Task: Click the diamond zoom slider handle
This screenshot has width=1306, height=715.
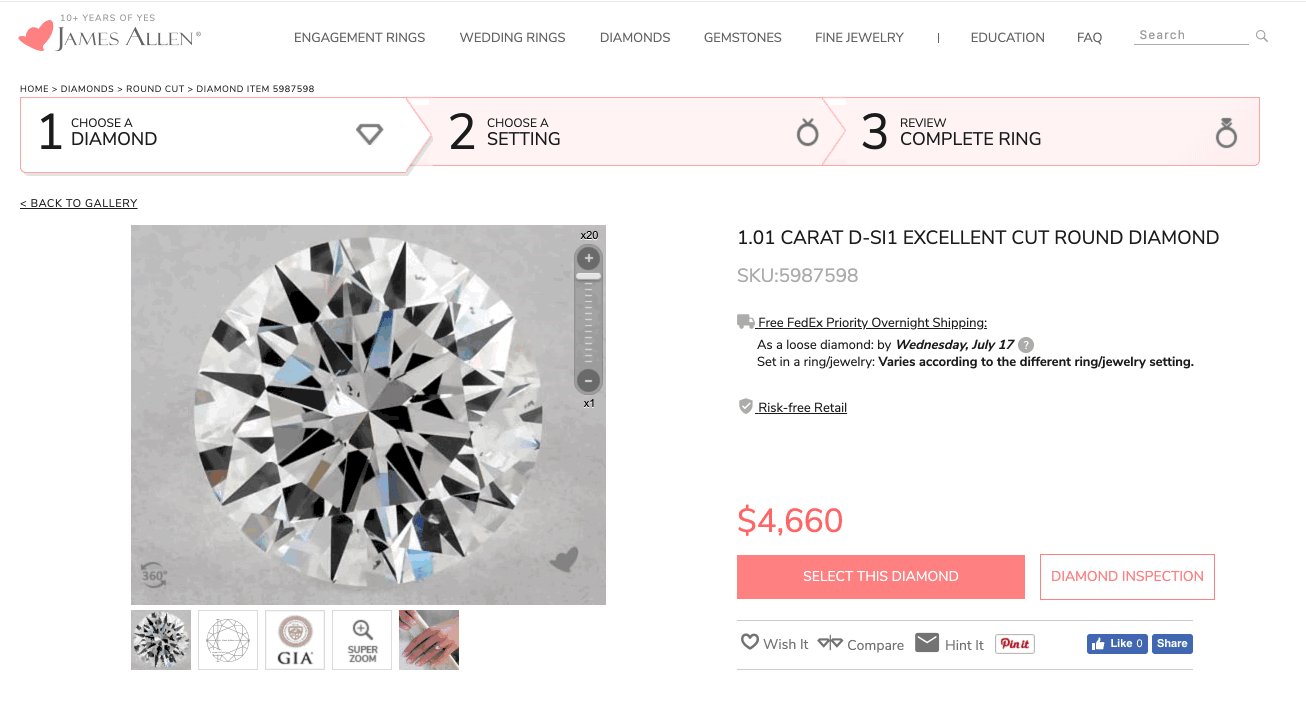Action: pos(589,276)
